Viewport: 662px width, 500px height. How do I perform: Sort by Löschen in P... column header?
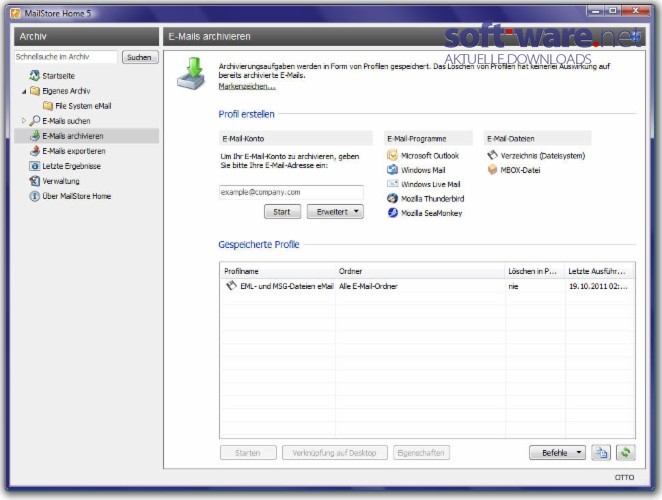(535, 271)
